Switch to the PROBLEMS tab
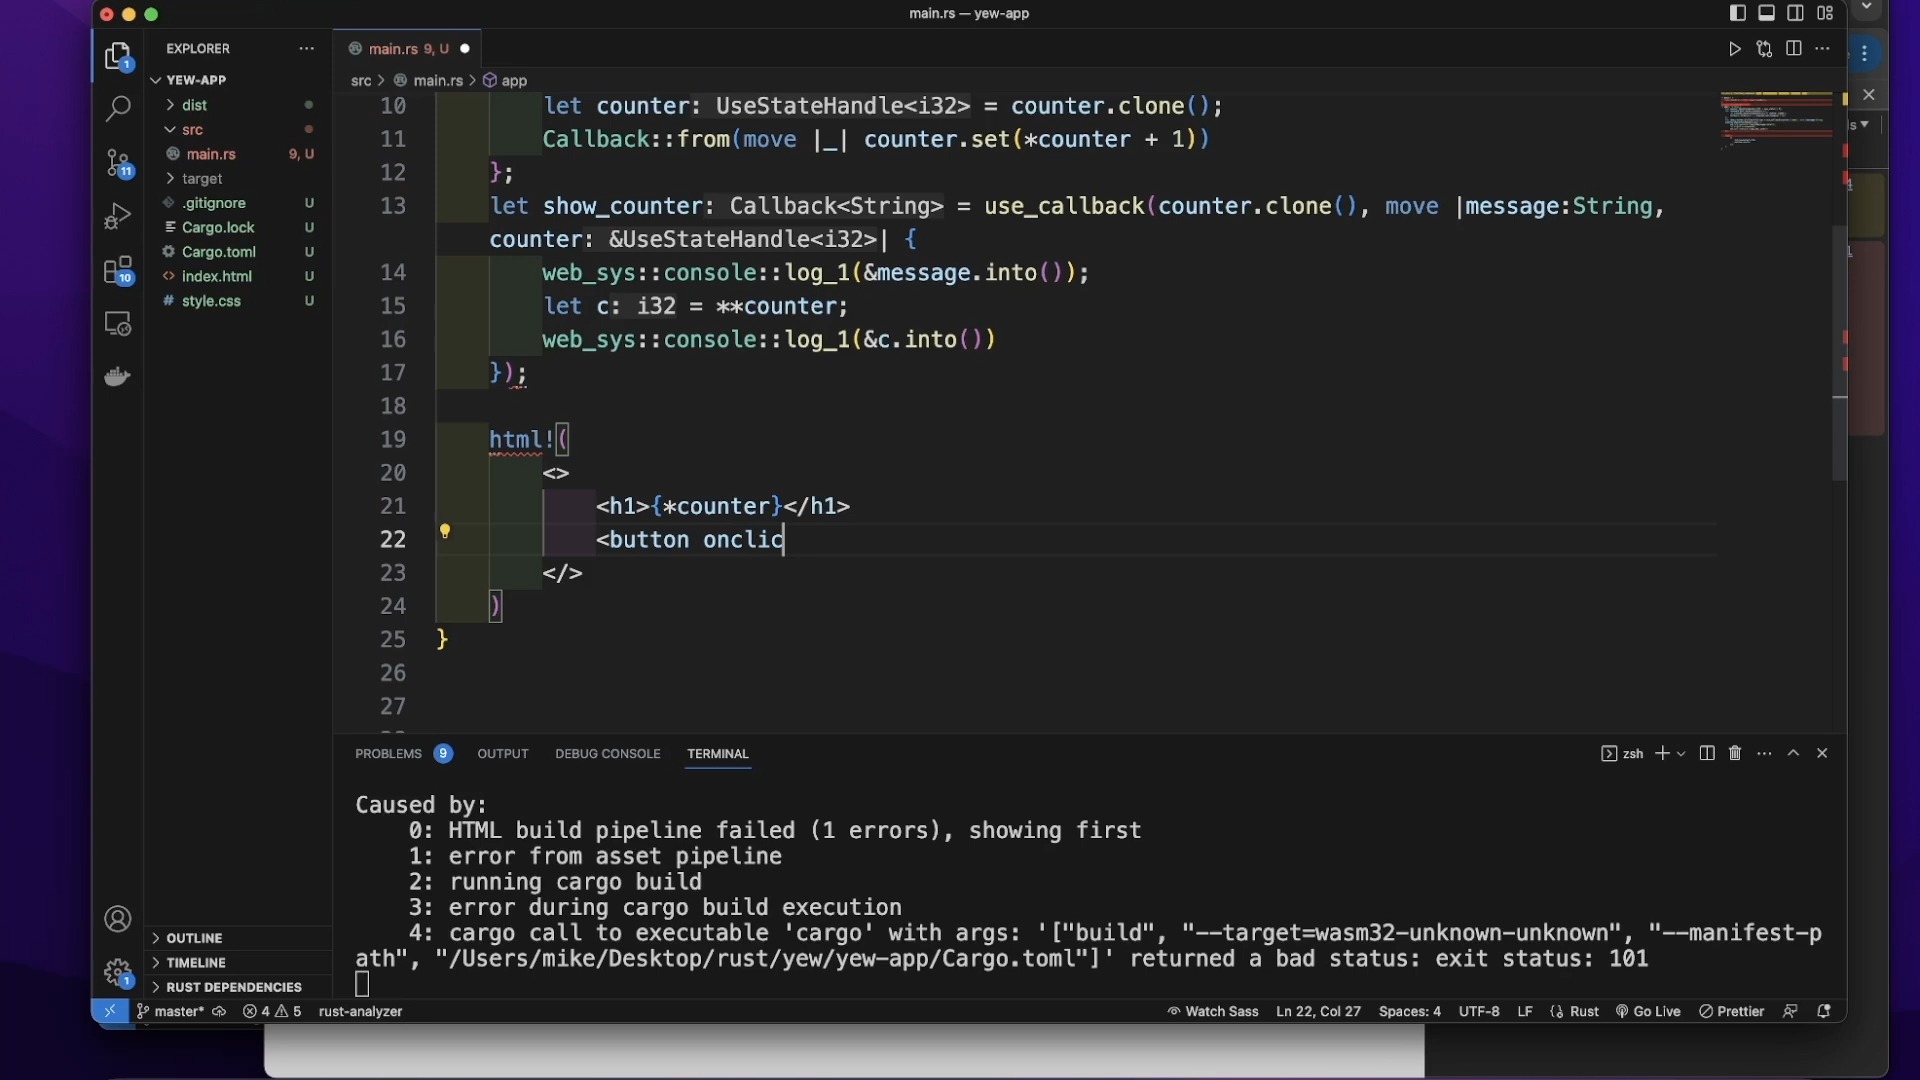 389,754
